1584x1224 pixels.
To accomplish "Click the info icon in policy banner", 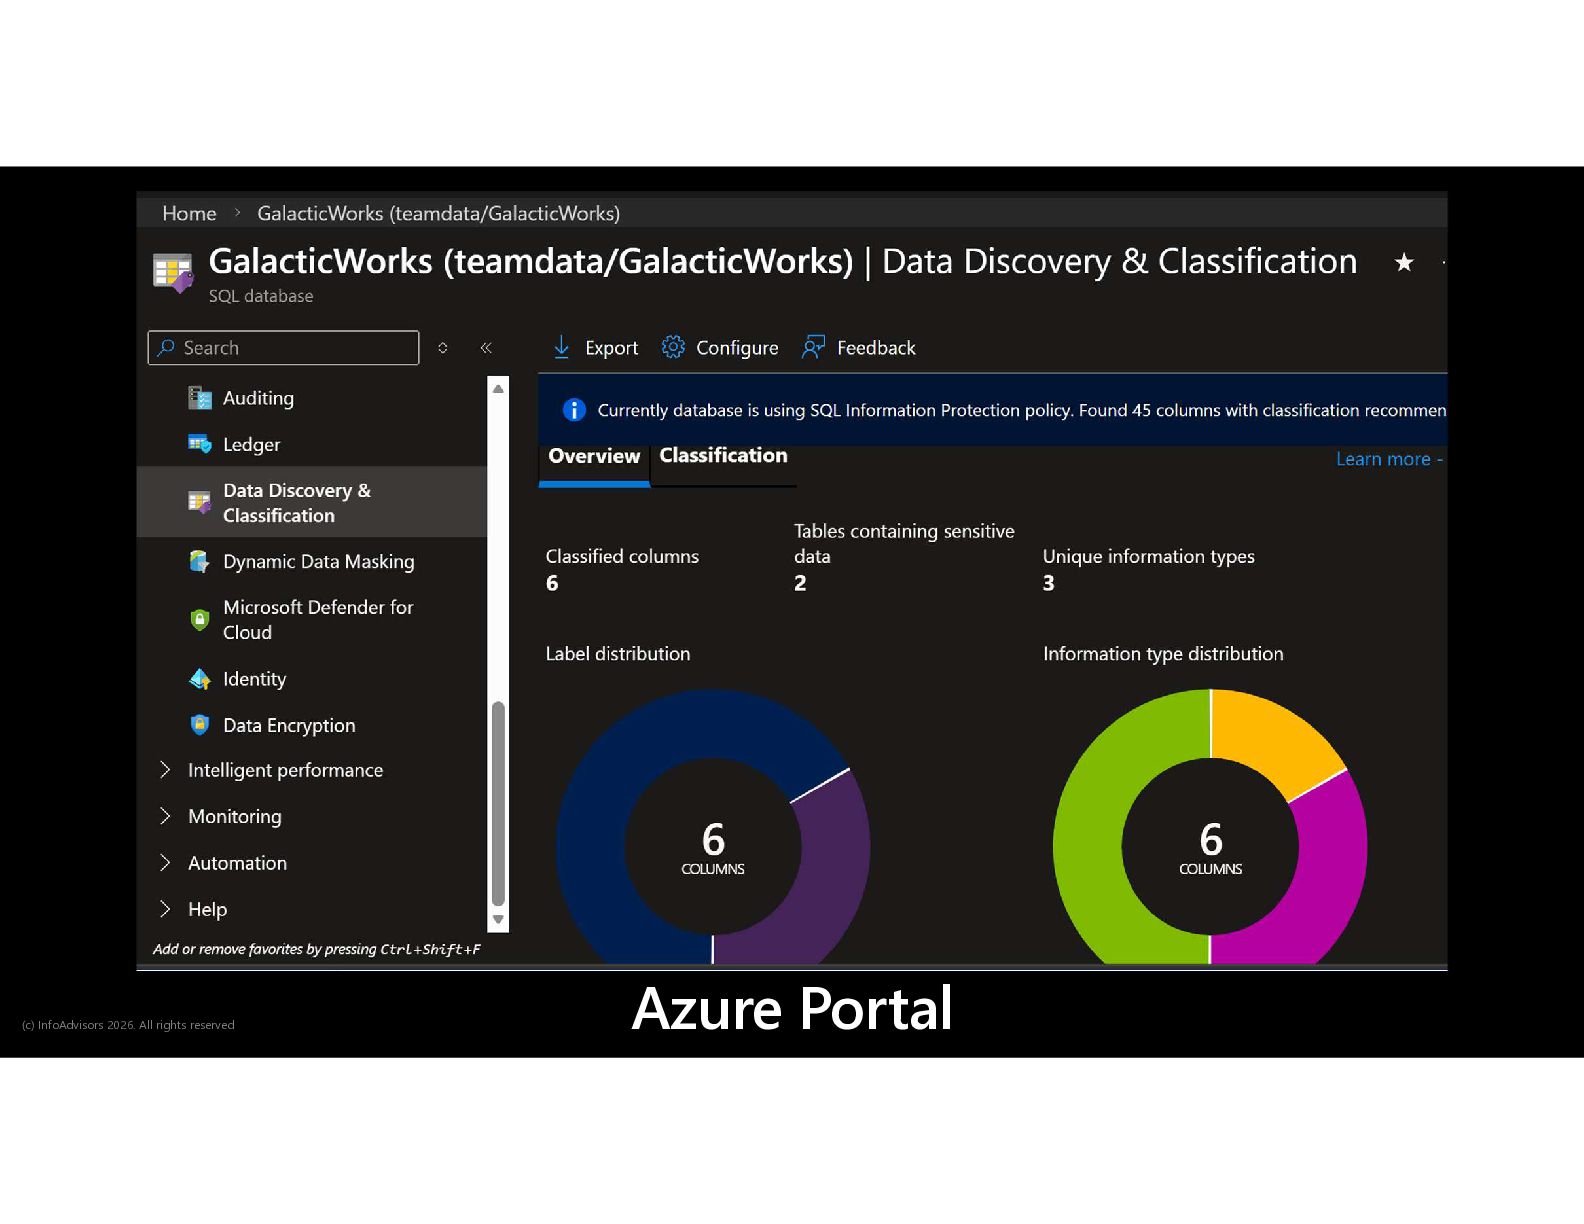I will (x=574, y=410).
